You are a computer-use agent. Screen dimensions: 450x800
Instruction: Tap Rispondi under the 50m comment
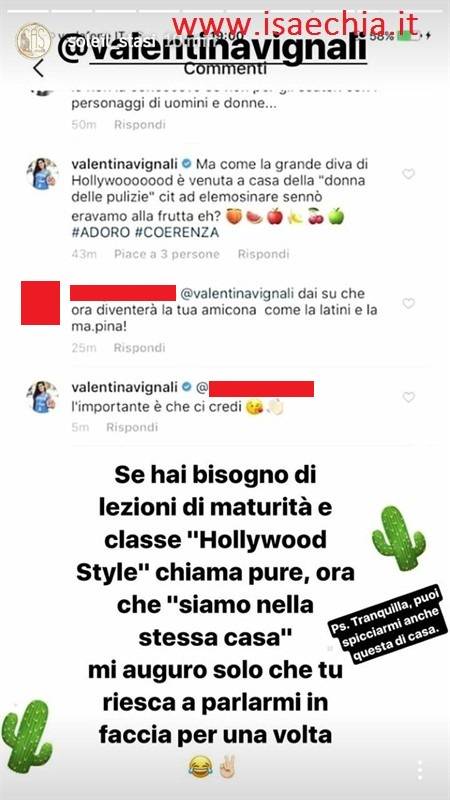click(140, 125)
